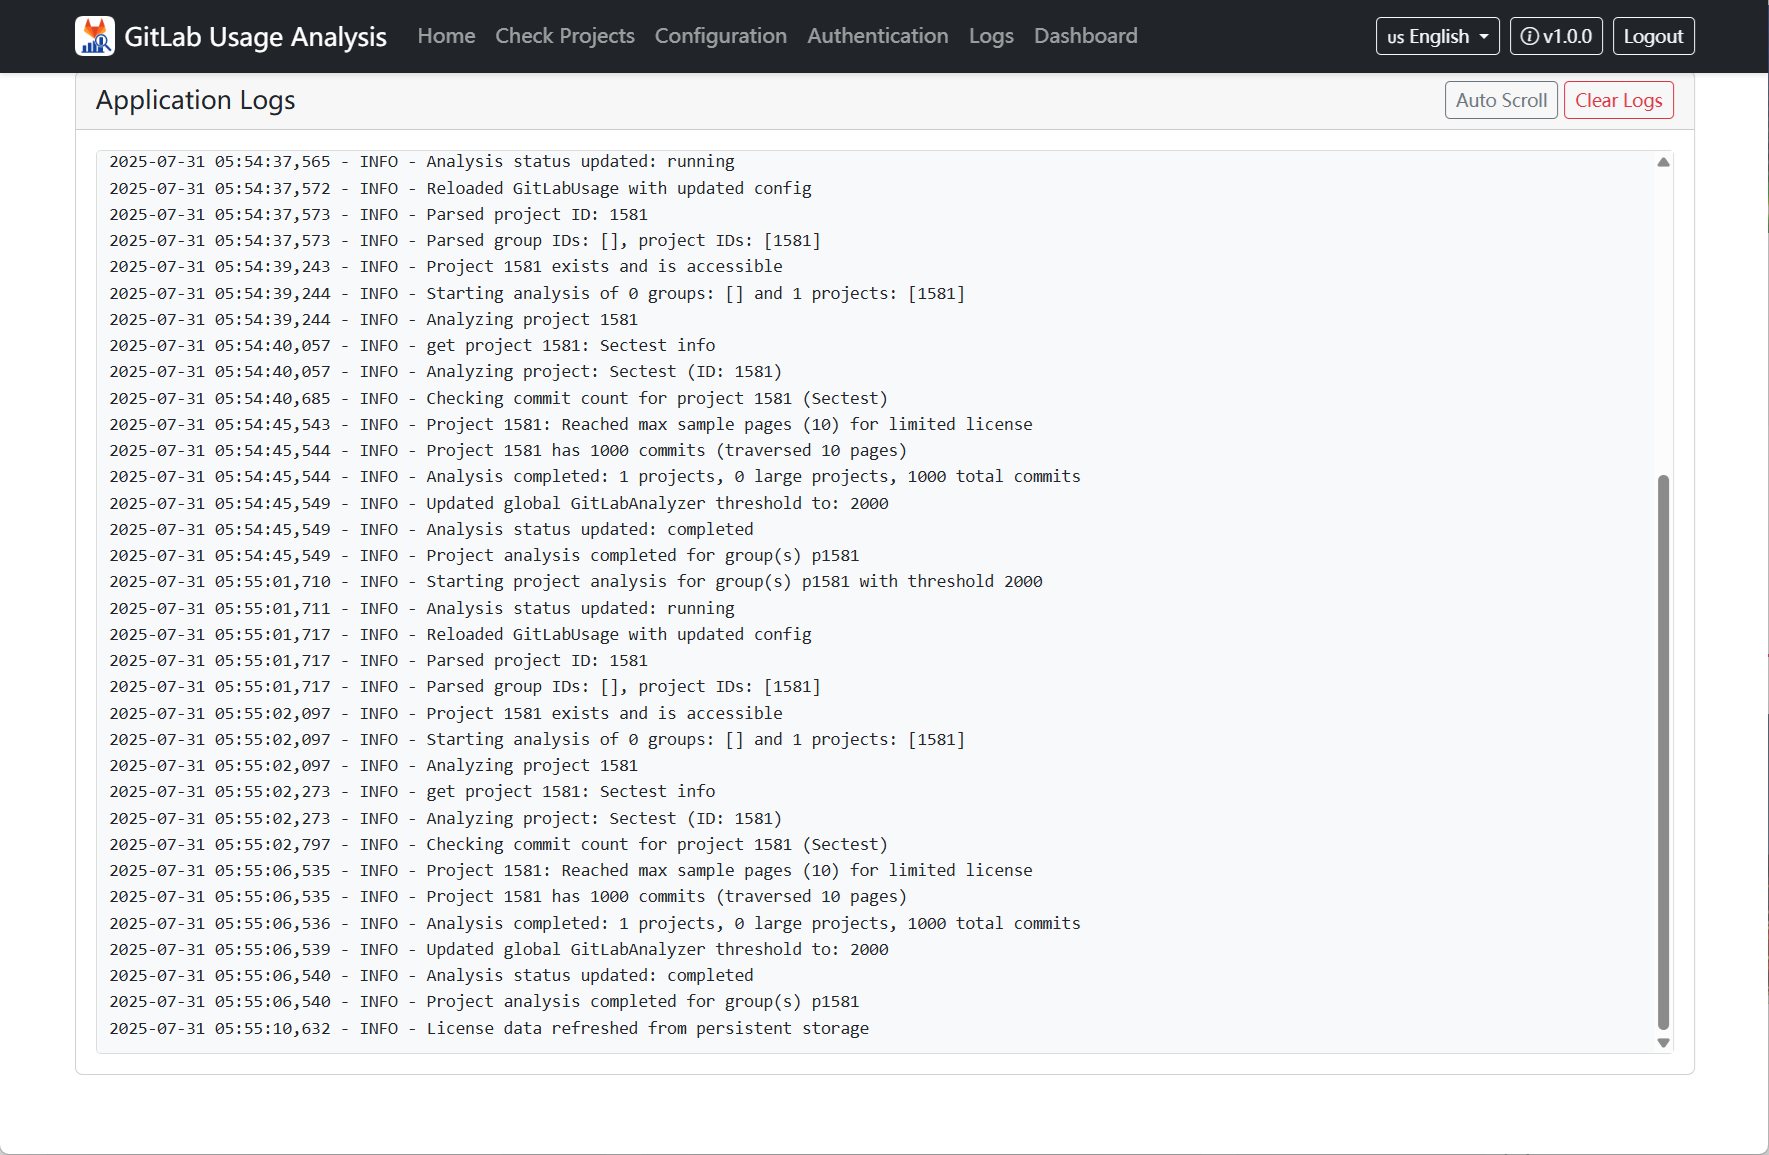Click the 05:55:02,097 'Starting analysis of 0 groups' line
1769x1155 pixels.
click(537, 739)
